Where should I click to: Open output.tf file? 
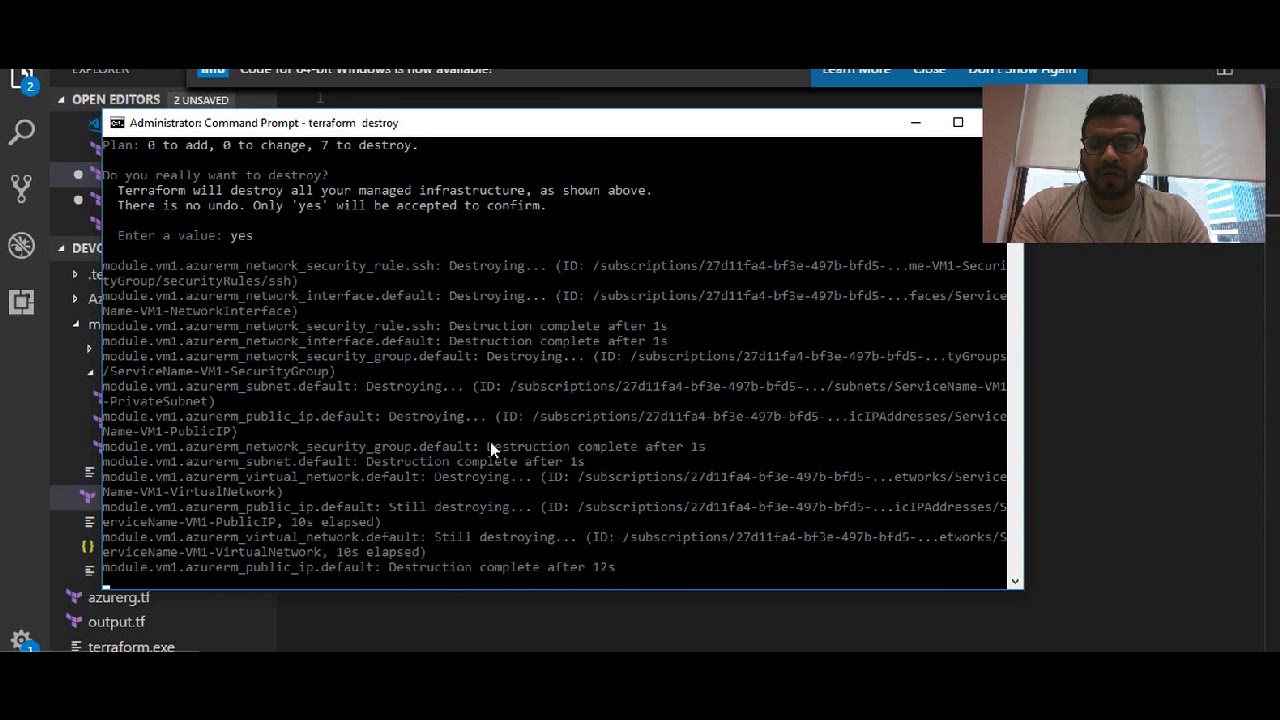(116, 622)
